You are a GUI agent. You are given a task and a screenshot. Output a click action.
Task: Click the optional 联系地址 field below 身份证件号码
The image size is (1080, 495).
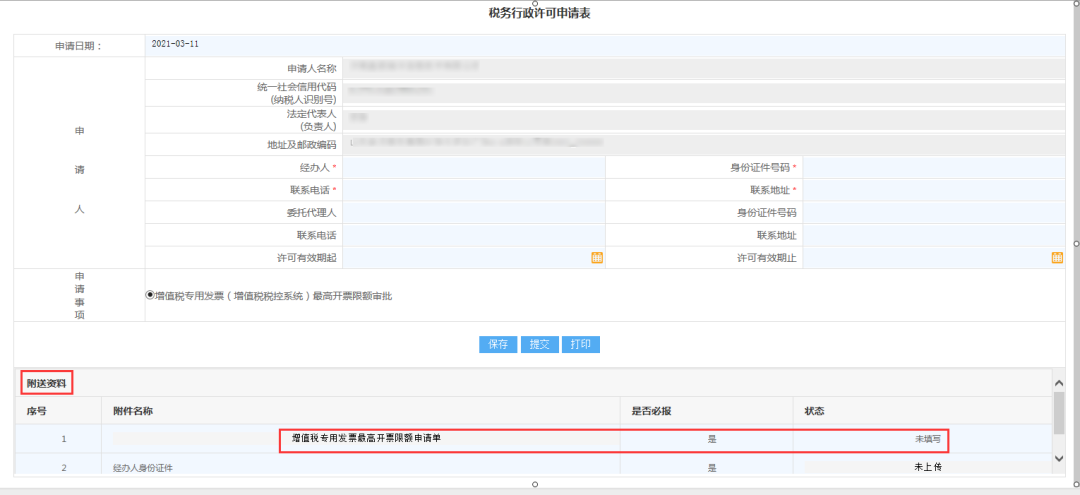pos(934,235)
